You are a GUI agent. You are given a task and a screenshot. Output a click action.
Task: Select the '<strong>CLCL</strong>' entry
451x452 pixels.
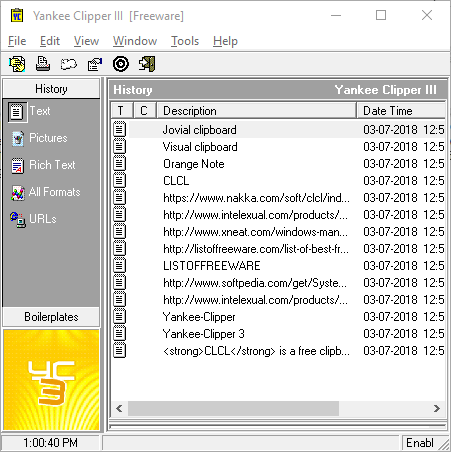[x=256, y=351]
